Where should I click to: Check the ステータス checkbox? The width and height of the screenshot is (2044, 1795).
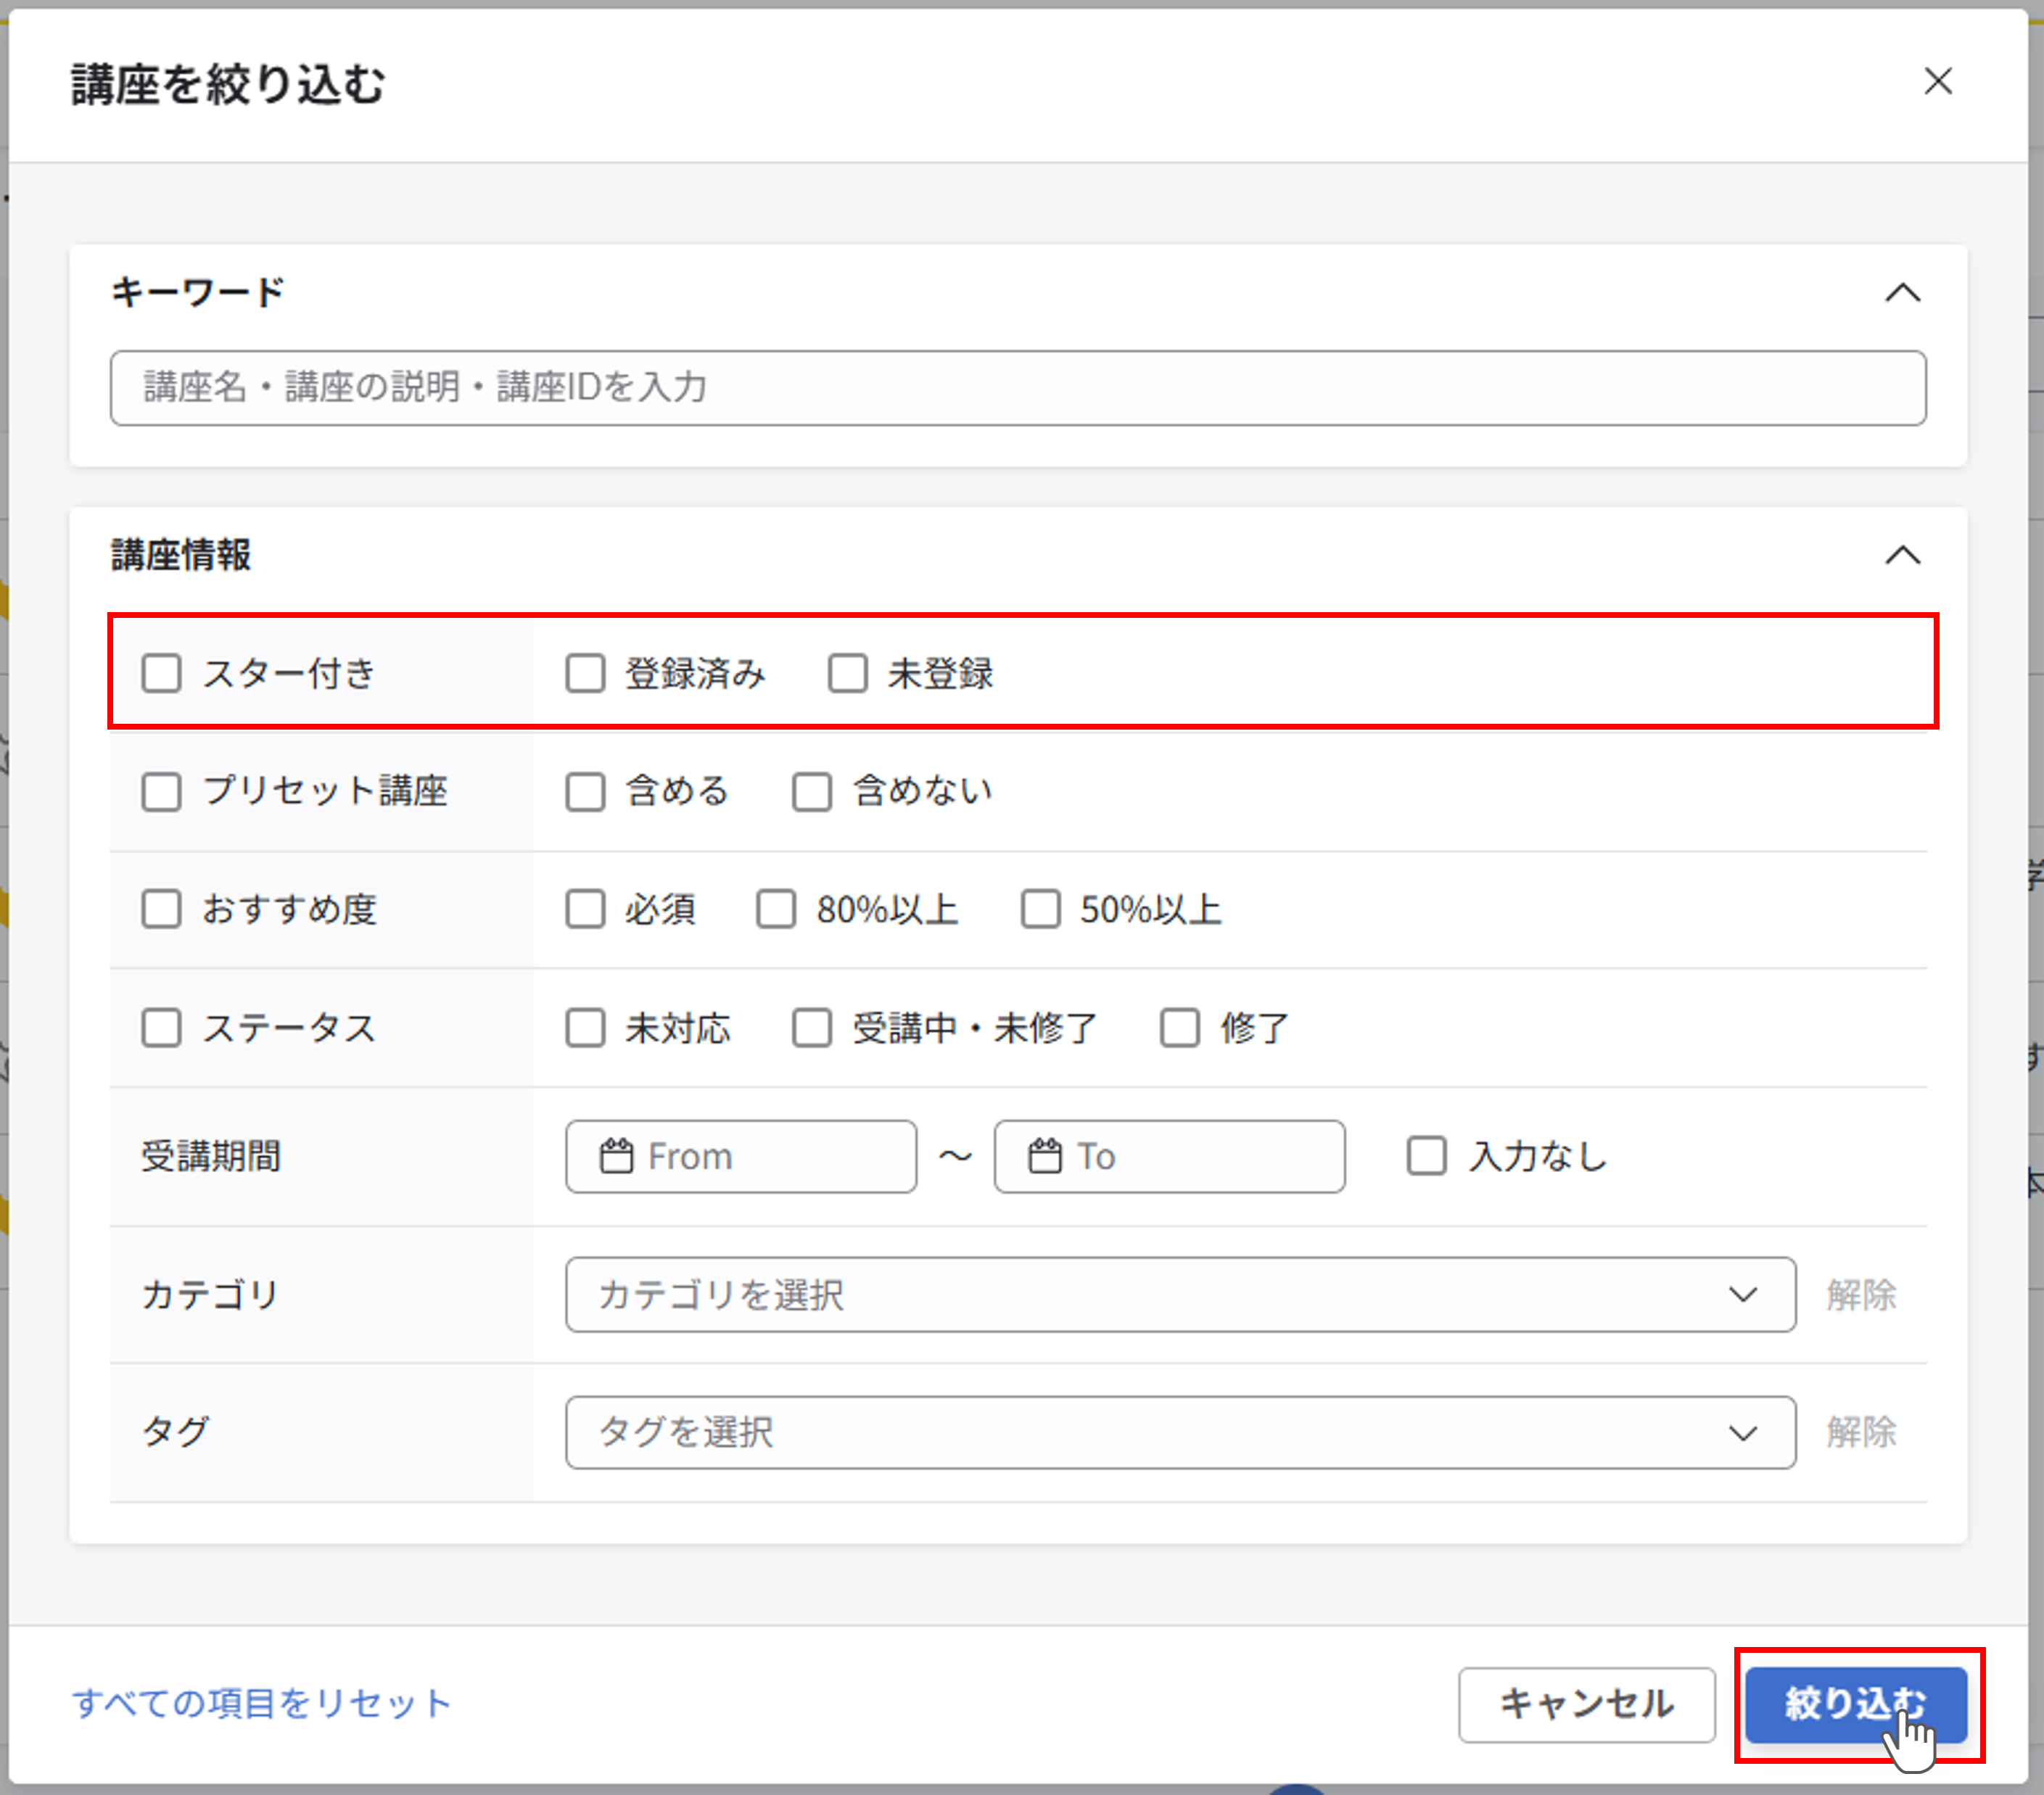(161, 1028)
